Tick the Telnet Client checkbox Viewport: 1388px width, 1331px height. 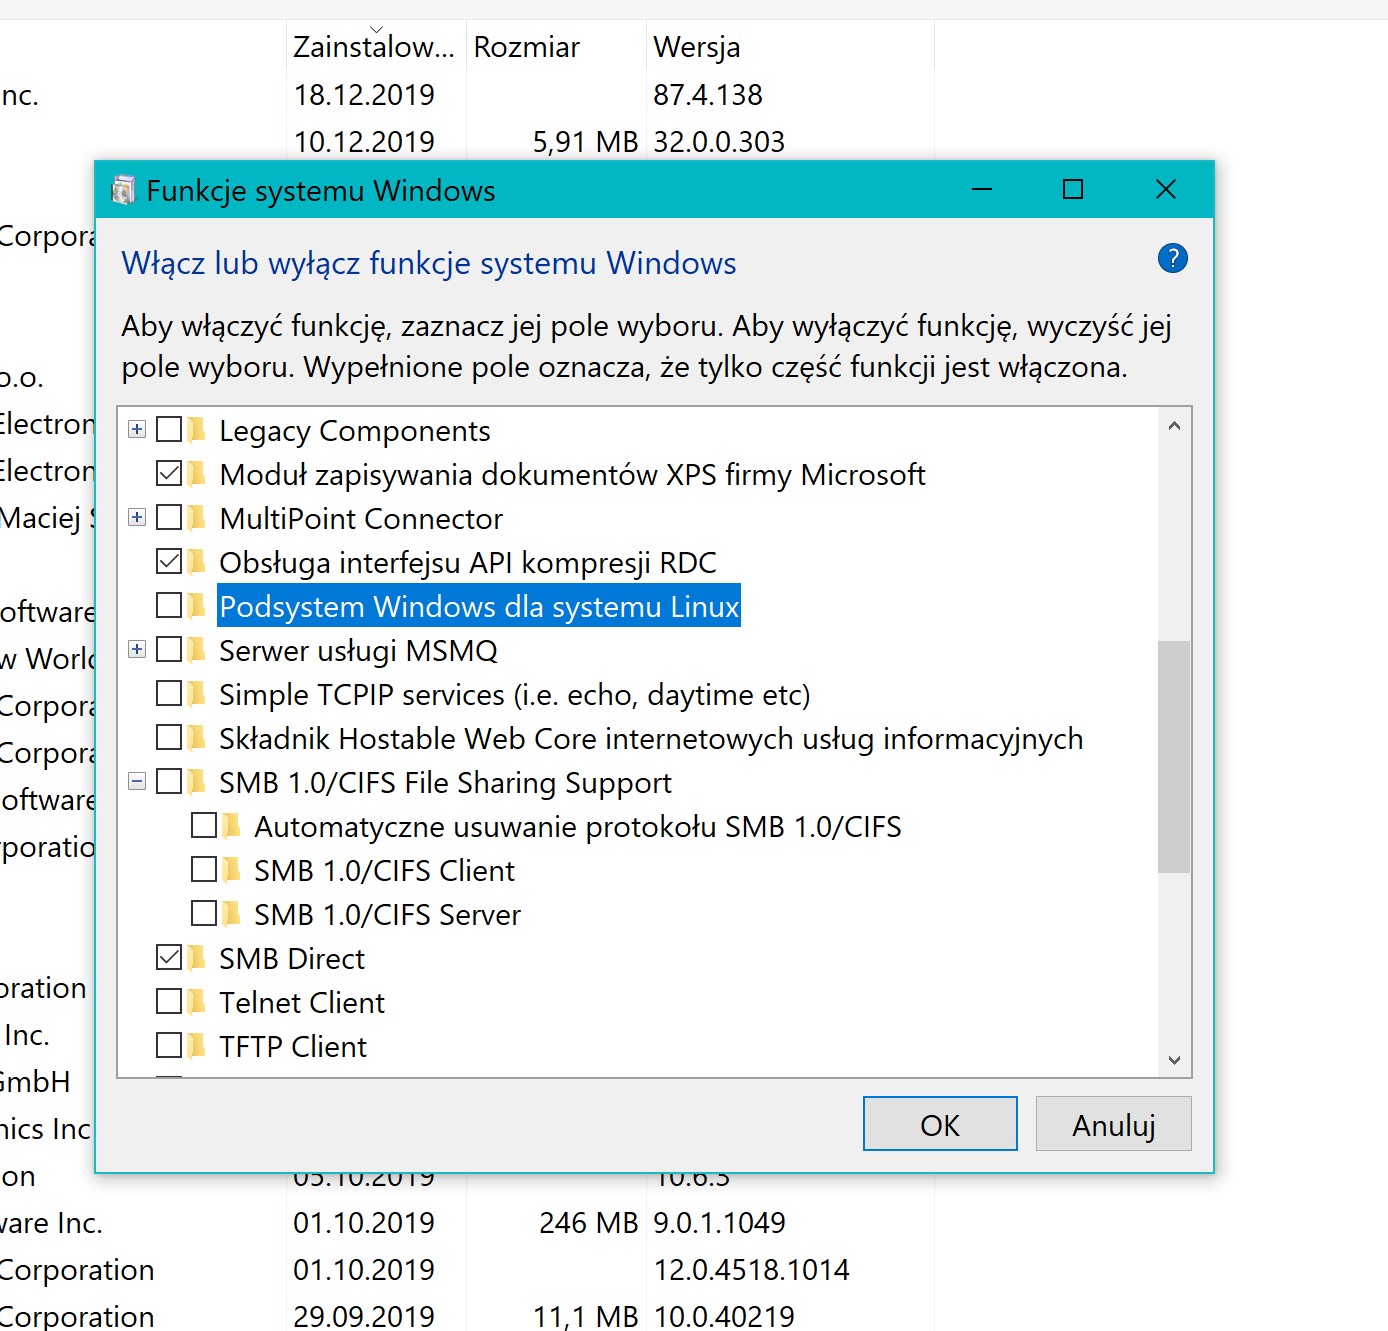(x=169, y=1001)
